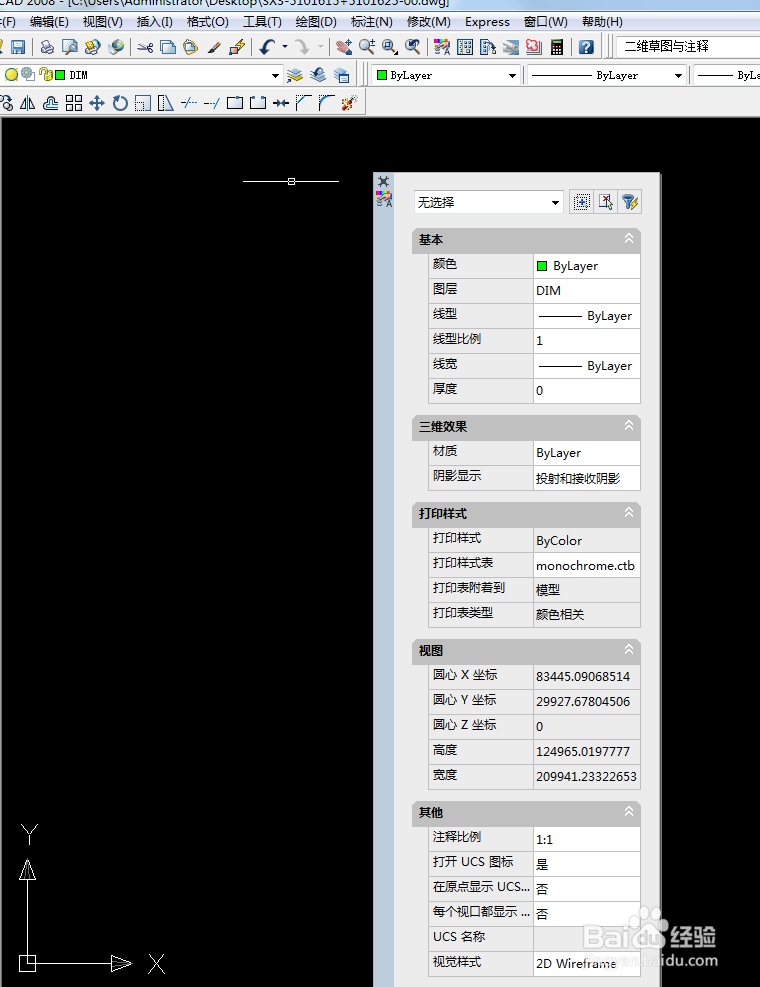The height and width of the screenshot is (987, 760).
Task: Open the 格式(O) menu
Action: click(208, 22)
